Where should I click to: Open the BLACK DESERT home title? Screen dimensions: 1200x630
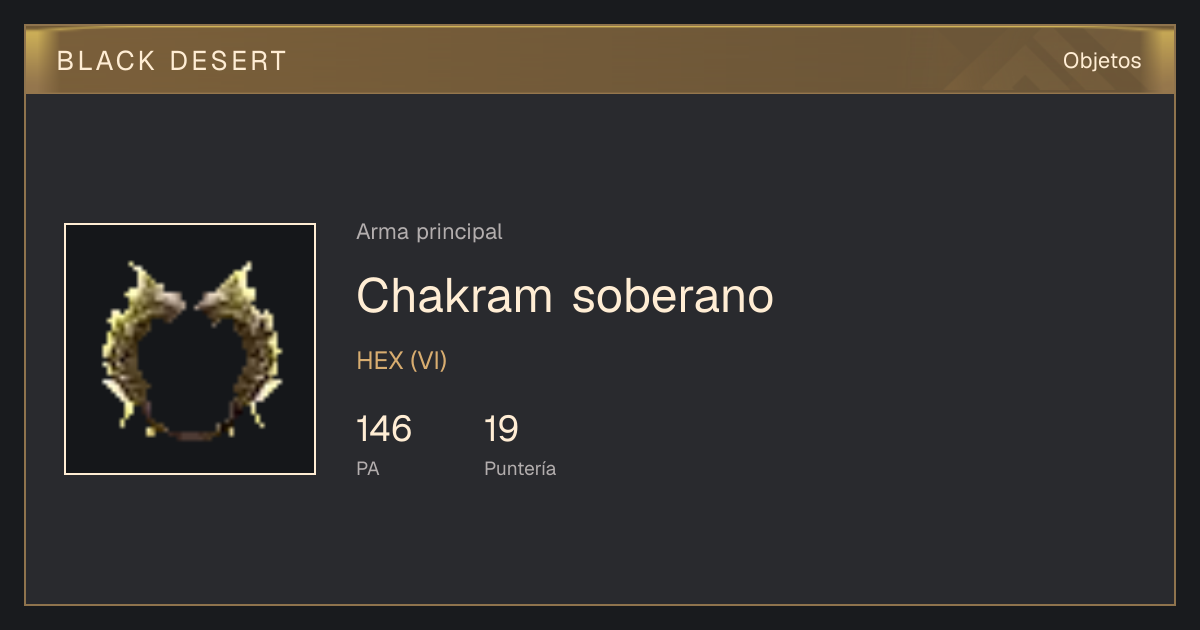click(172, 61)
